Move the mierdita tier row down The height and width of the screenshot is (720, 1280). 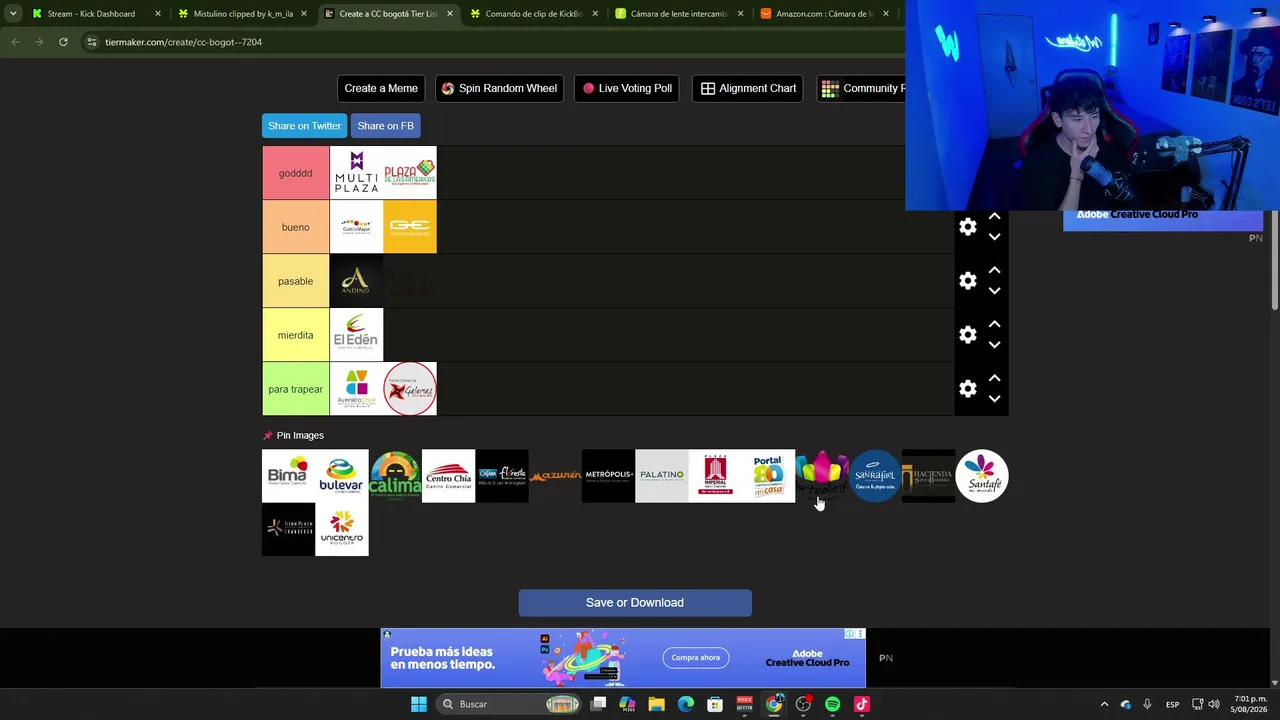[x=994, y=345]
